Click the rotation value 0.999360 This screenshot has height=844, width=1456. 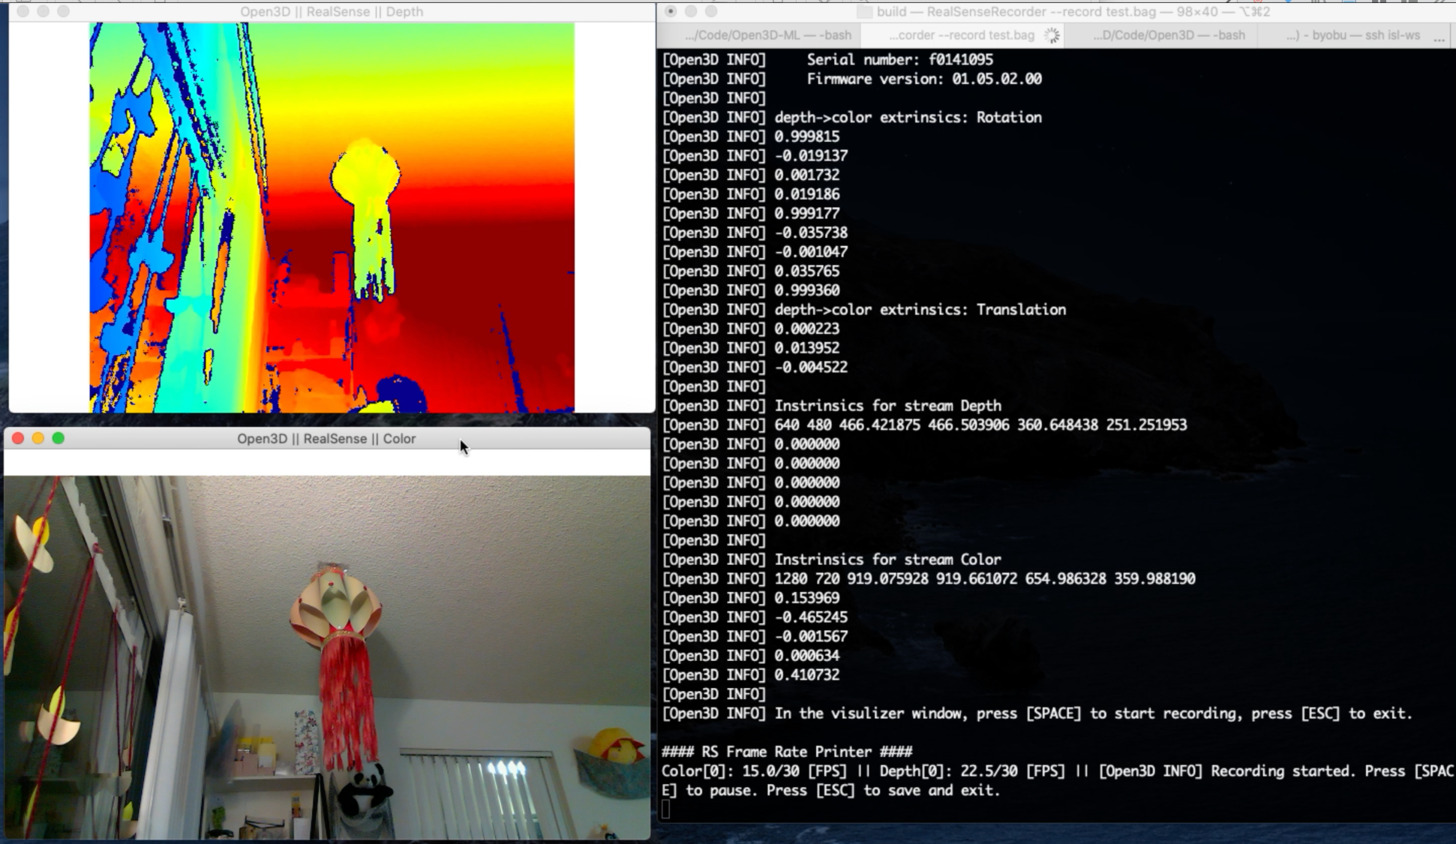tap(807, 290)
